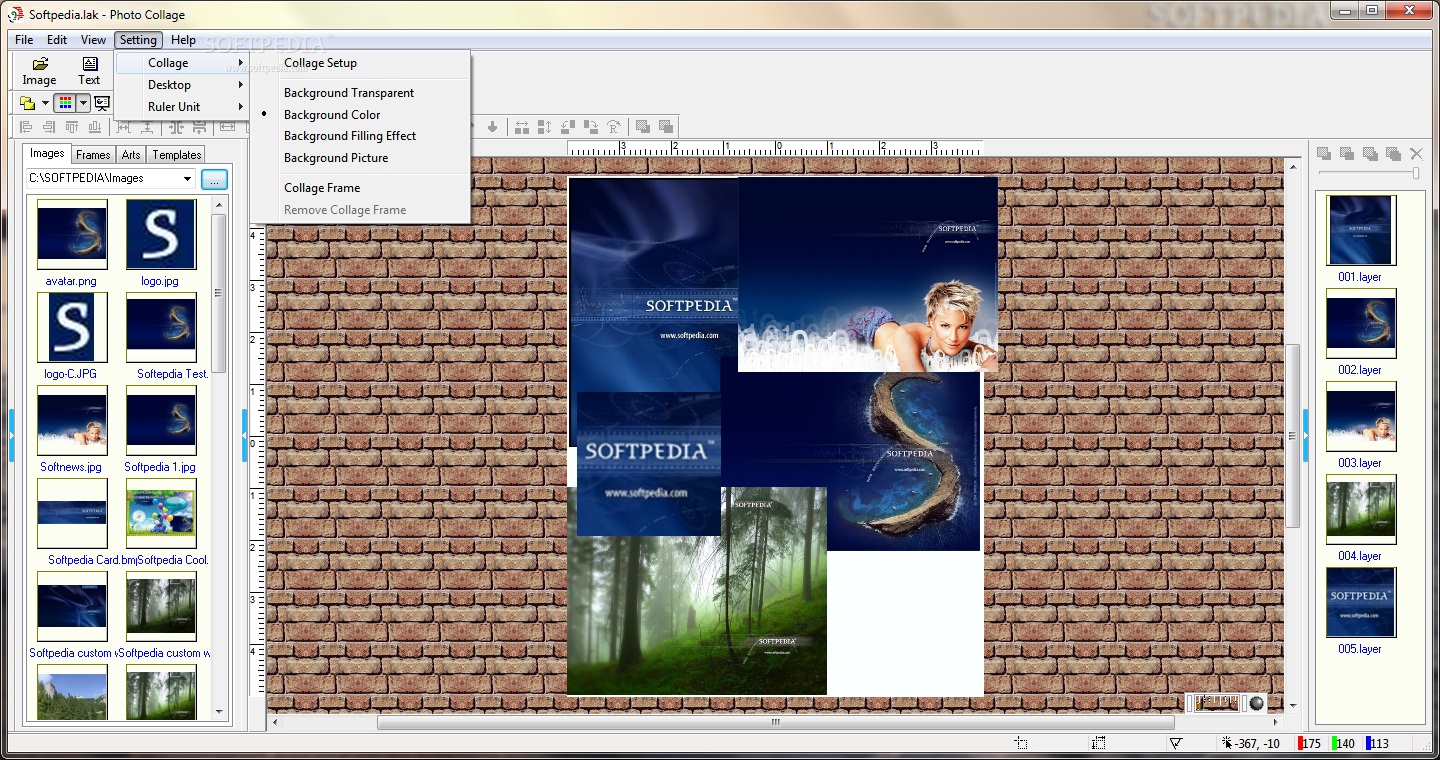Select the 003.layer thumbnail
Viewport: 1440px width, 760px height.
(x=1361, y=416)
